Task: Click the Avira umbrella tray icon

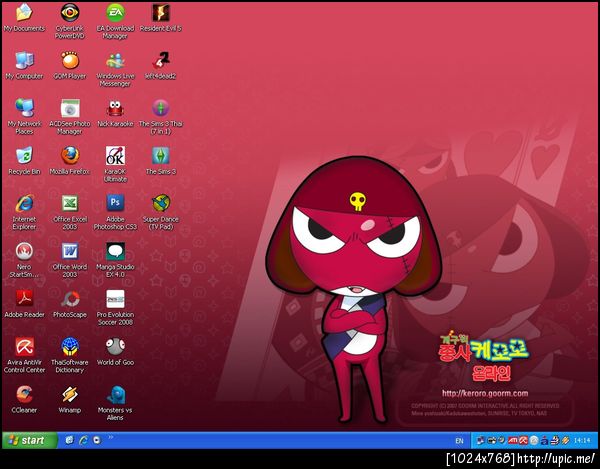Action: tap(523, 441)
